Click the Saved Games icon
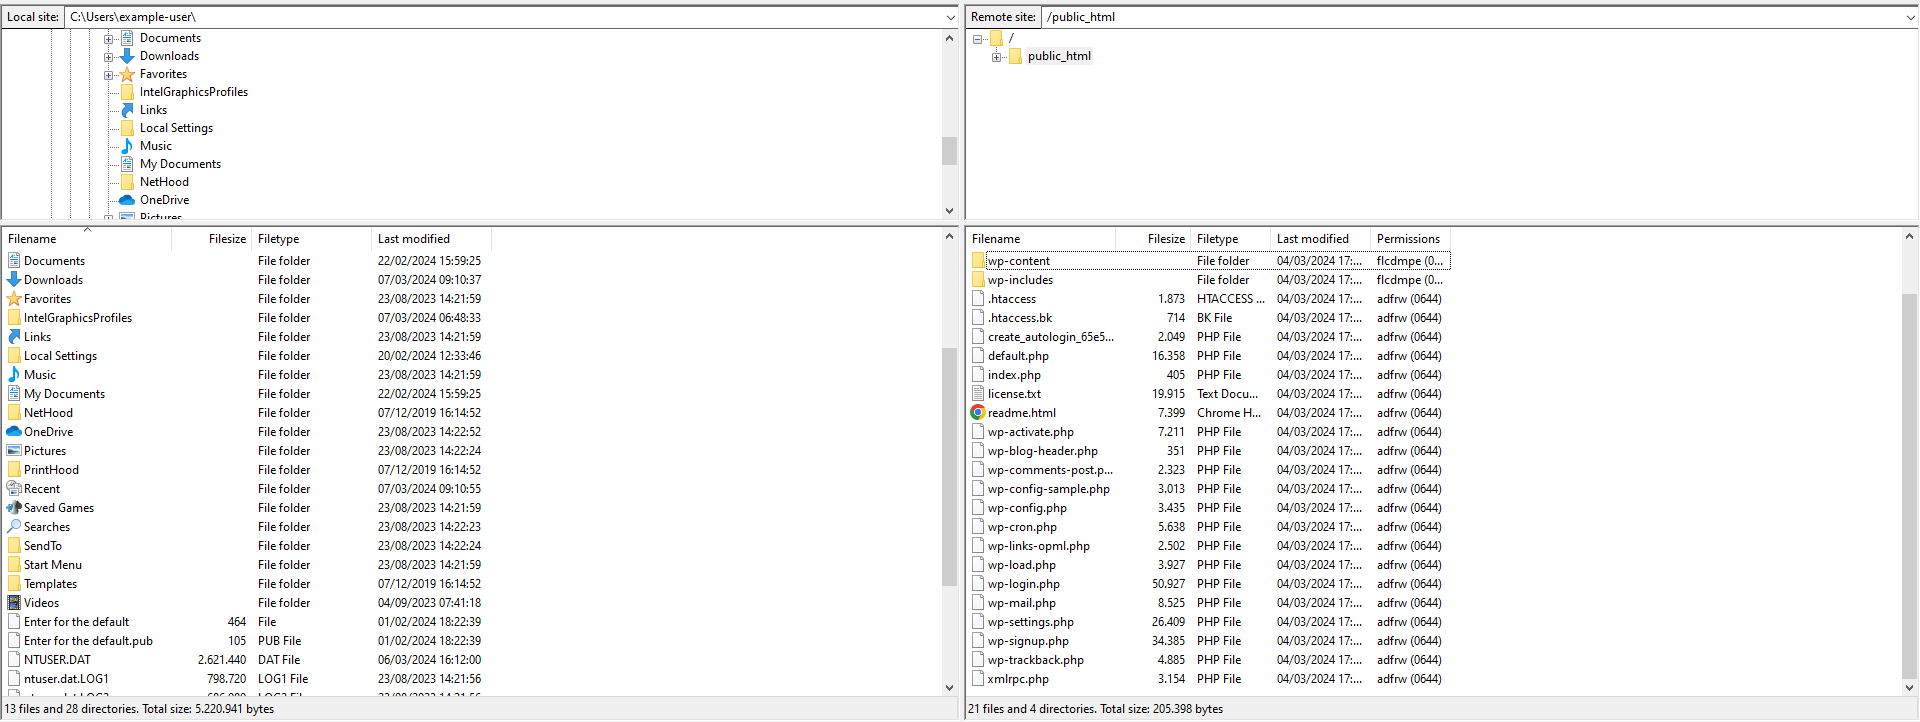This screenshot has height=722, width=1920. click(x=14, y=508)
